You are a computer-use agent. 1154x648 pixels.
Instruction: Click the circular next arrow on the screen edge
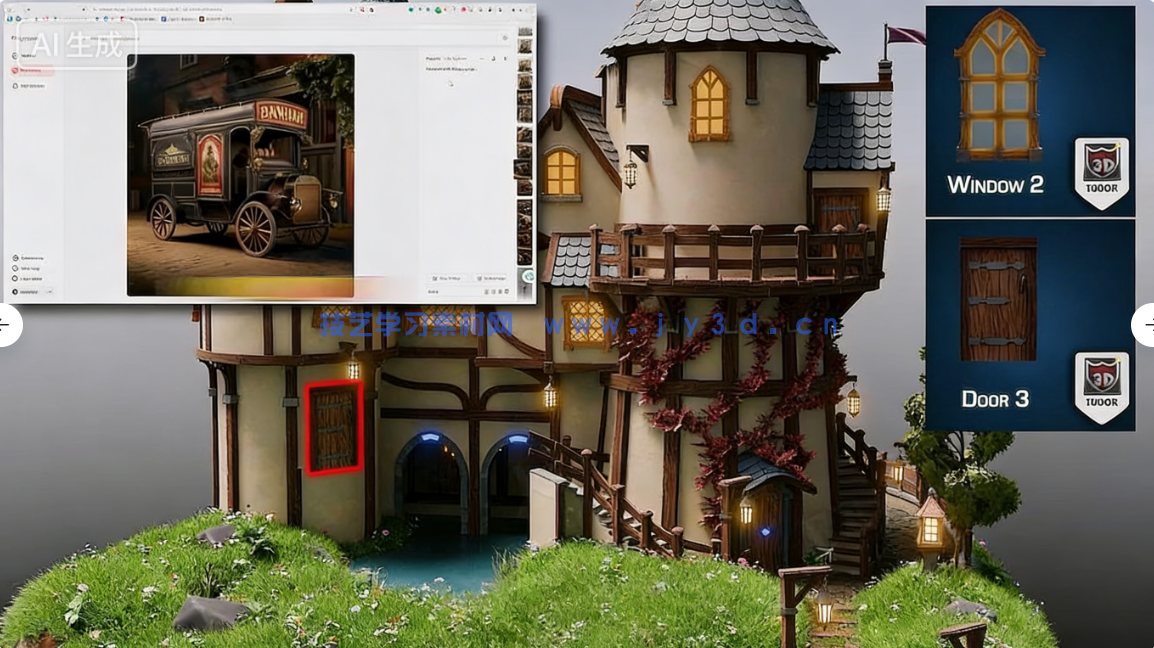(1148, 325)
